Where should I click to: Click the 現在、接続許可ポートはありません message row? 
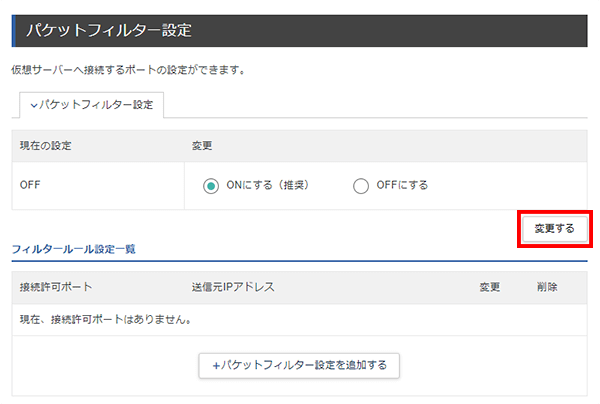click(300, 320)
